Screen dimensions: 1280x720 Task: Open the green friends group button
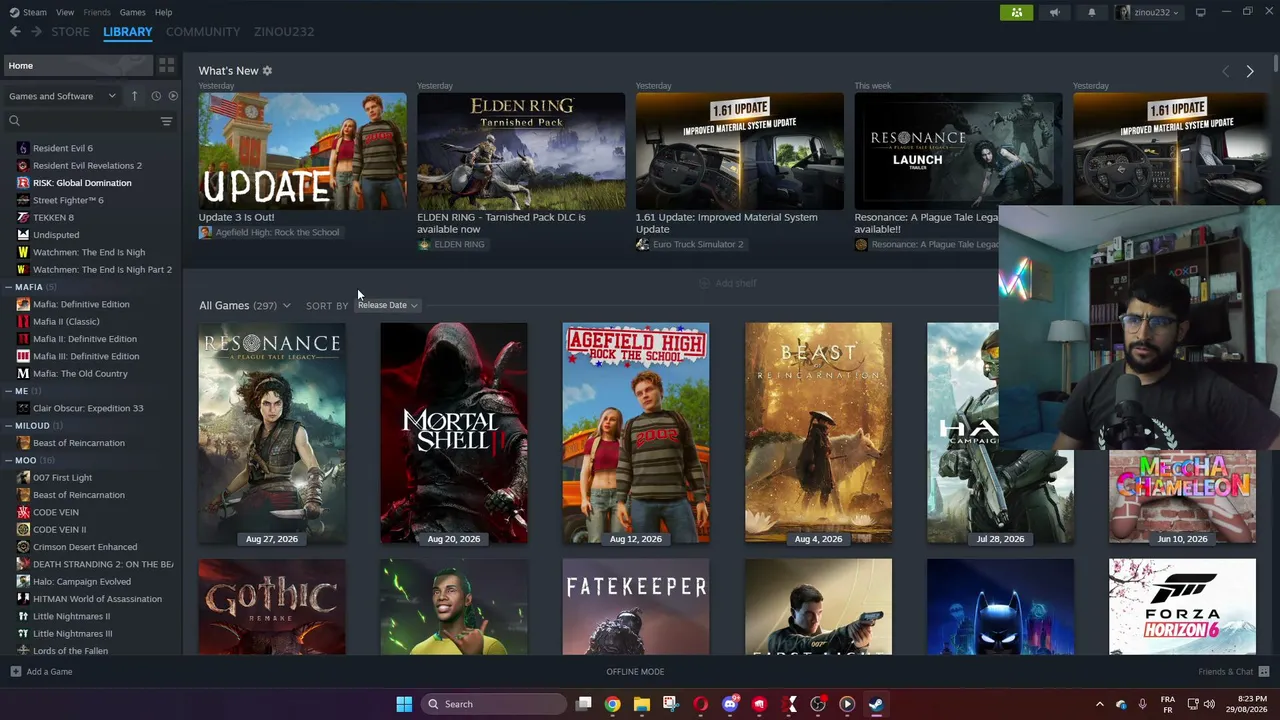pyautogui.click(x=1016, y=12)
